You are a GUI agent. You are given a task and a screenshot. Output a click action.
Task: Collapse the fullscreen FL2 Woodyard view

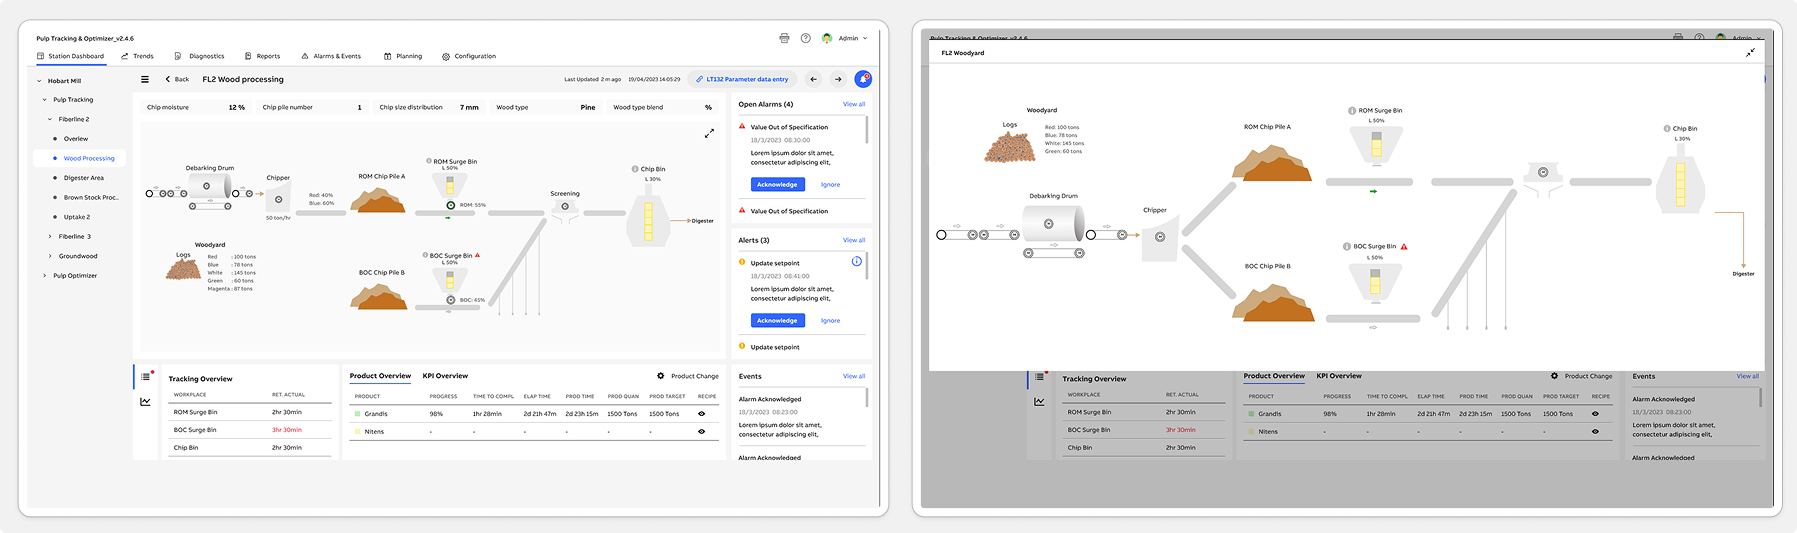point(1750,53)
